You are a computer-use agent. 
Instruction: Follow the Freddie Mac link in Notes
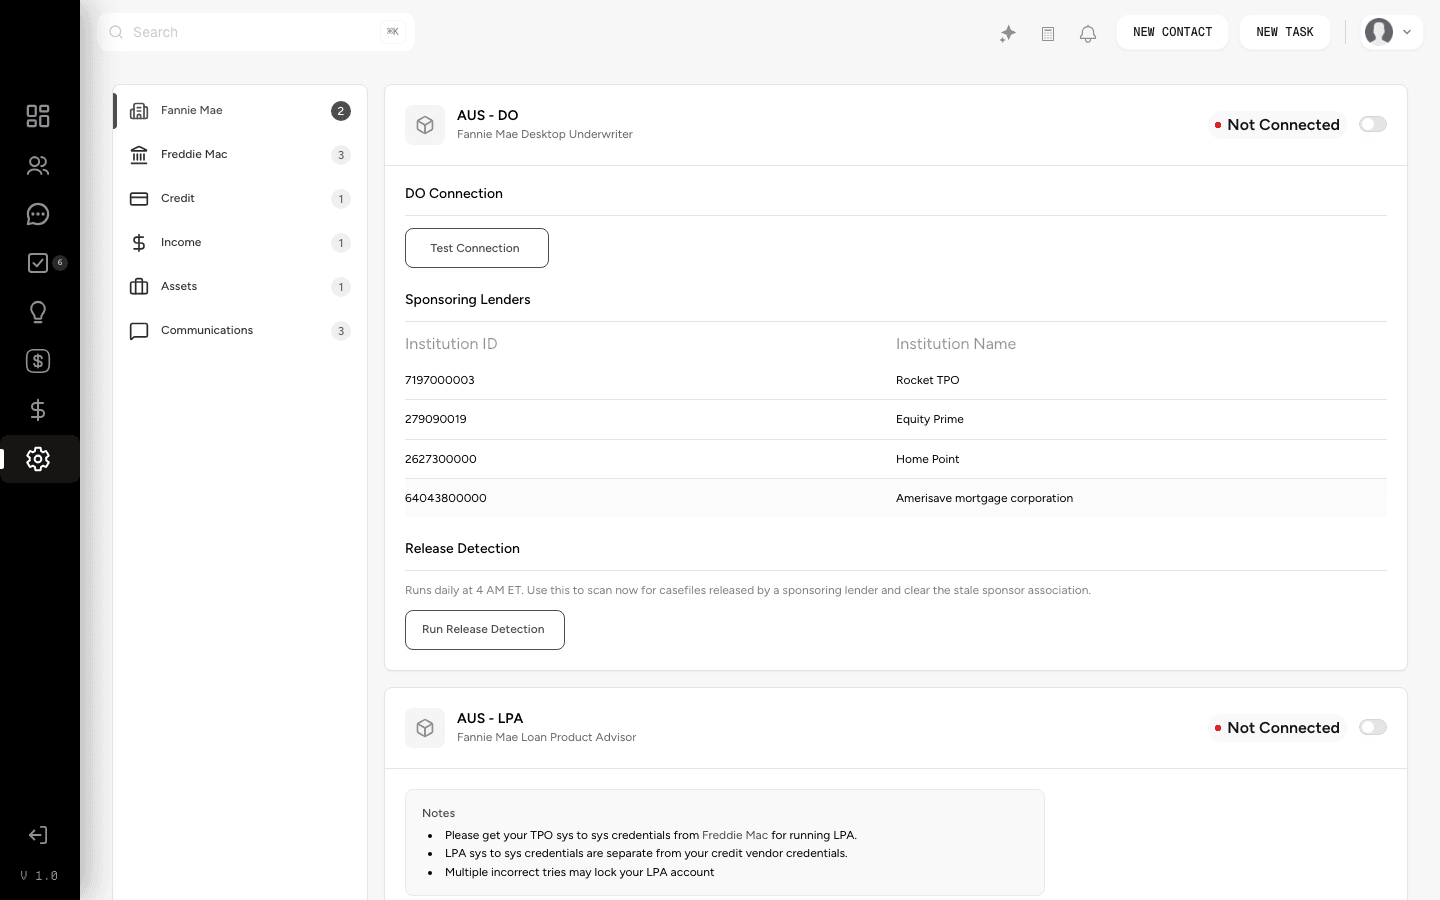coord(735,835)
